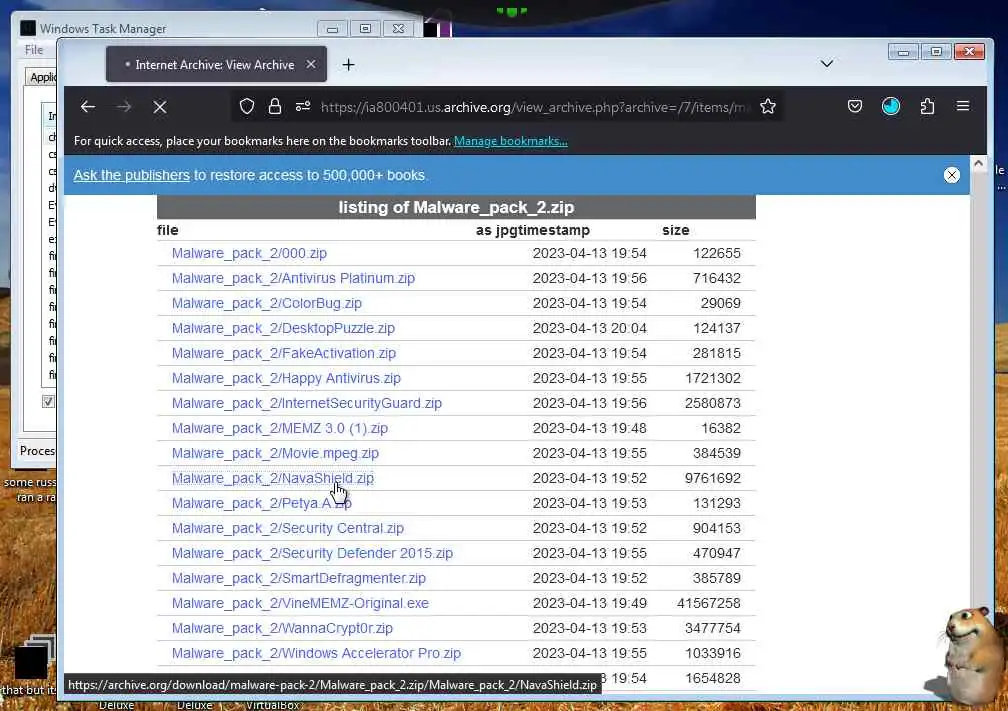This screenshot has width=1008, height=711.
Task: Open the Happy Antivirus.zip file link
Action: click(286, 379)
